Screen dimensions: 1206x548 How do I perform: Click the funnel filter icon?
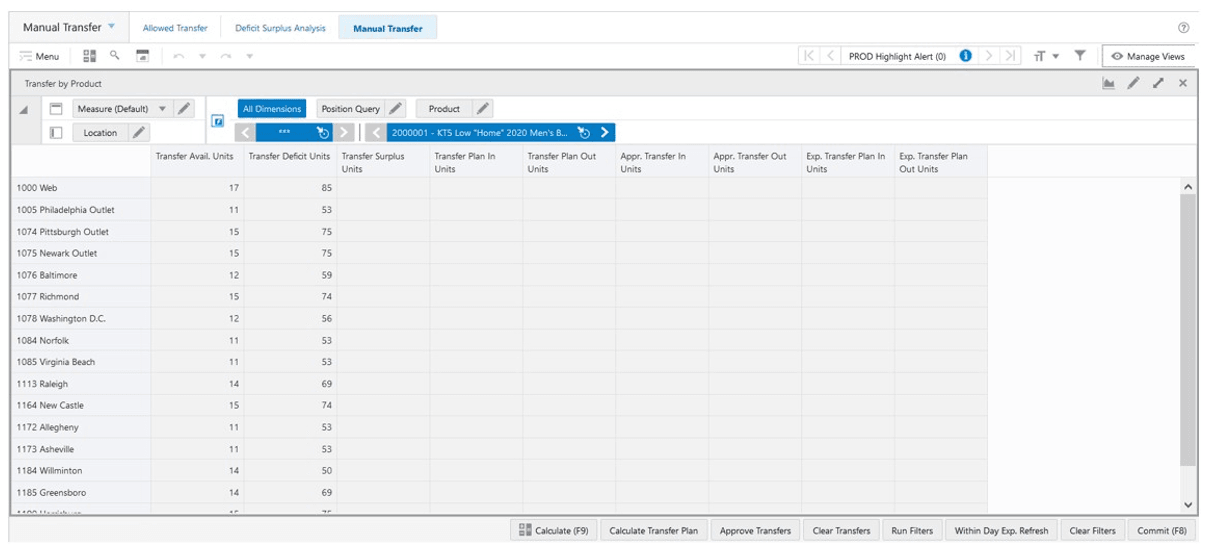coord(1080,56)
